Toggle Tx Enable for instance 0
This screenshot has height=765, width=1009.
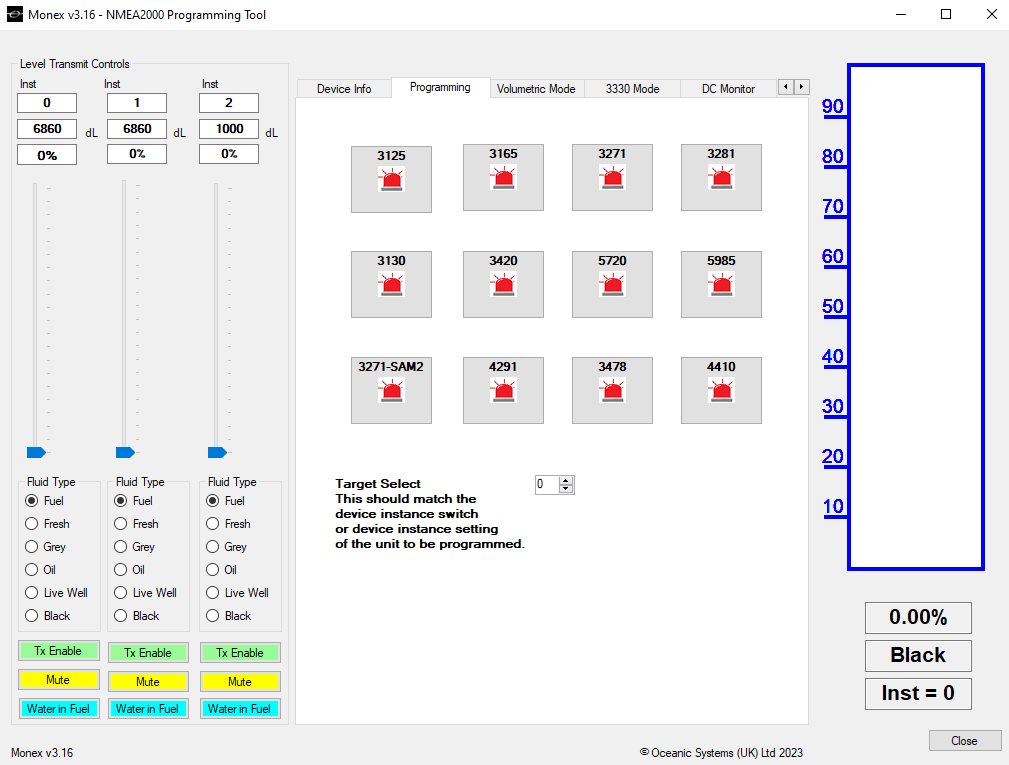[58, 651]
